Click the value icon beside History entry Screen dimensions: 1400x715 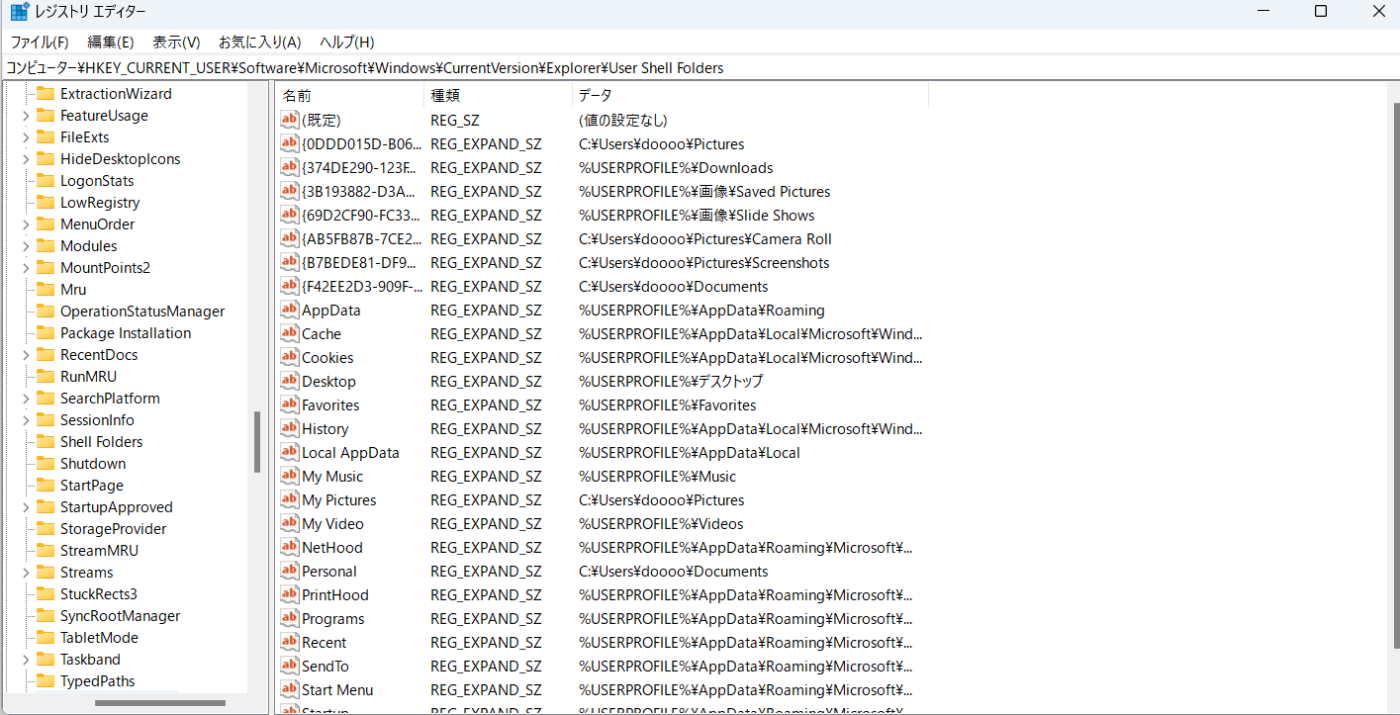click(x=290, y=429)
